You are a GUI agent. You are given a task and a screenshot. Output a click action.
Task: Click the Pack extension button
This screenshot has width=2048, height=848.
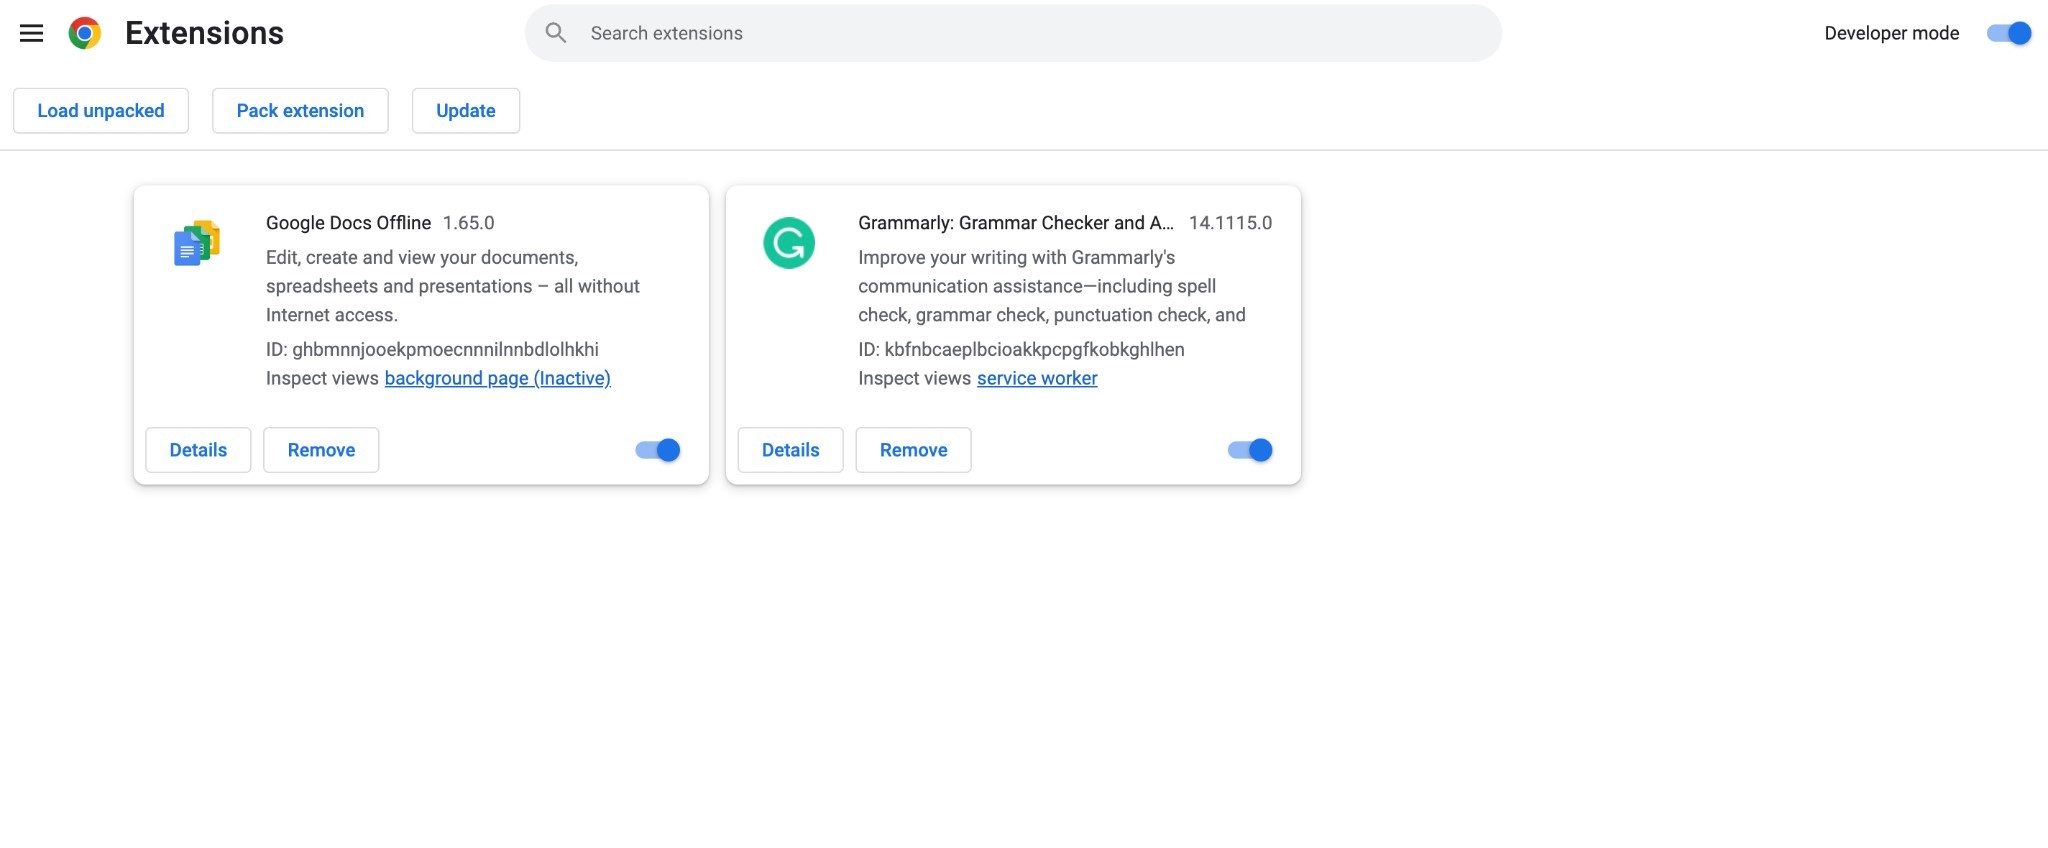click(300, 111)
